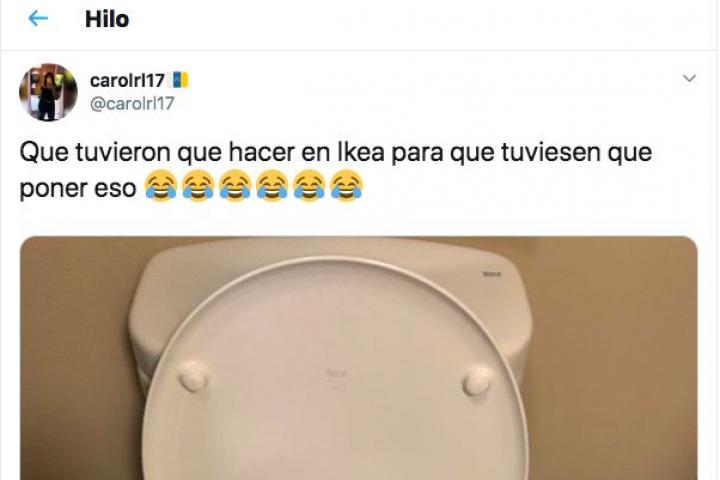Click the flag emoji beside carolrl17
This screenshot has height=480, width=720.
click(x=180, y=80)
